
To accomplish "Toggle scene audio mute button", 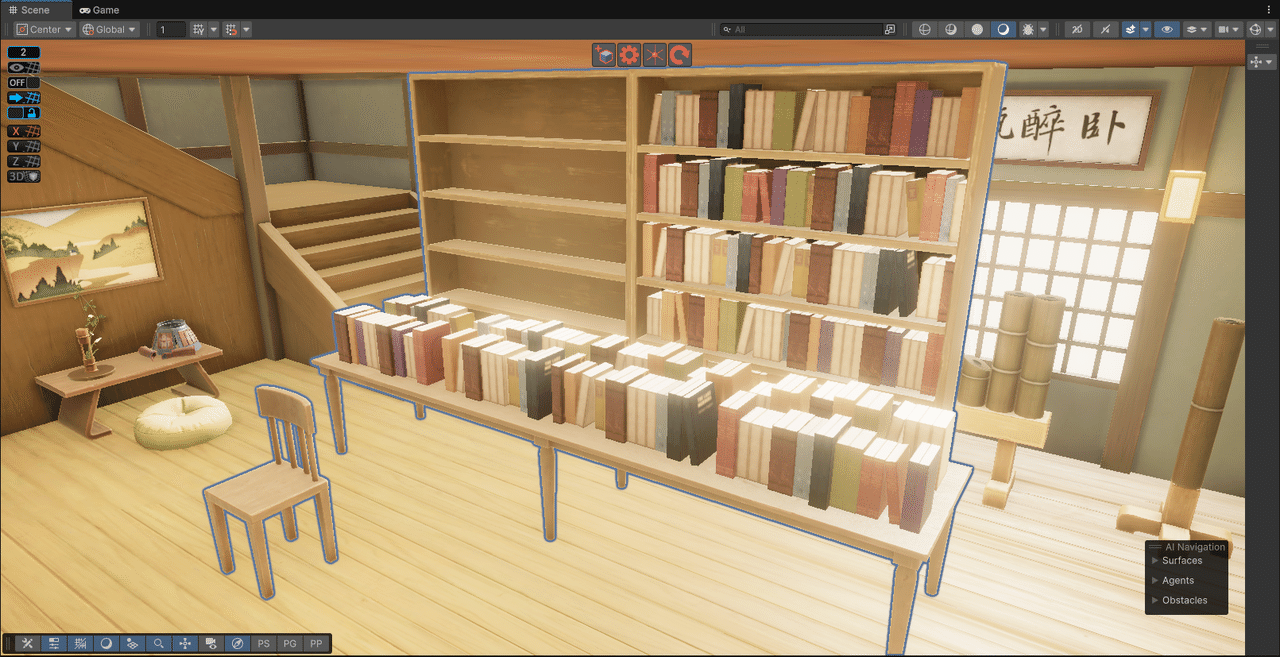I will point(1105,30).
